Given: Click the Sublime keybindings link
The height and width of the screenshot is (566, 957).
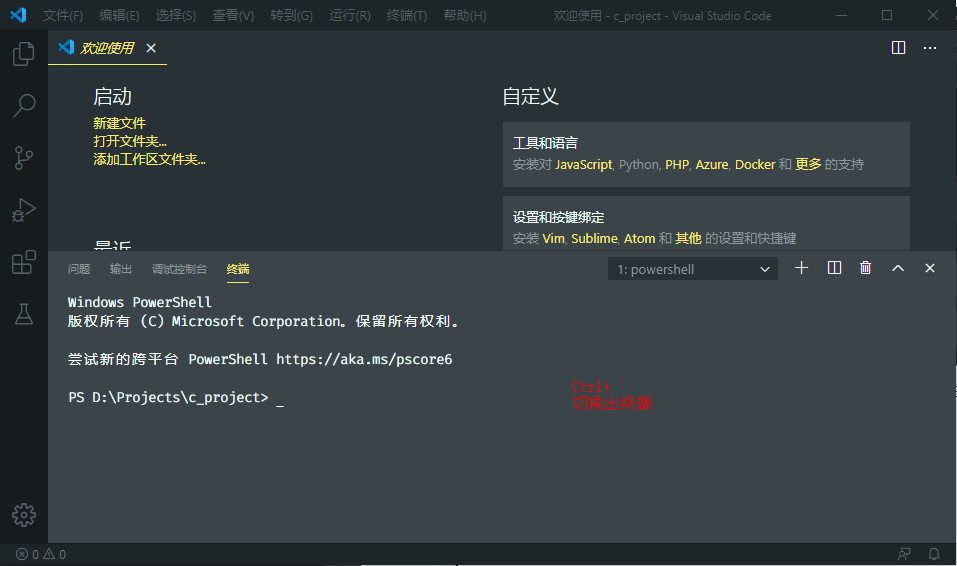Looking at the screenshot, I should (594, 238).
